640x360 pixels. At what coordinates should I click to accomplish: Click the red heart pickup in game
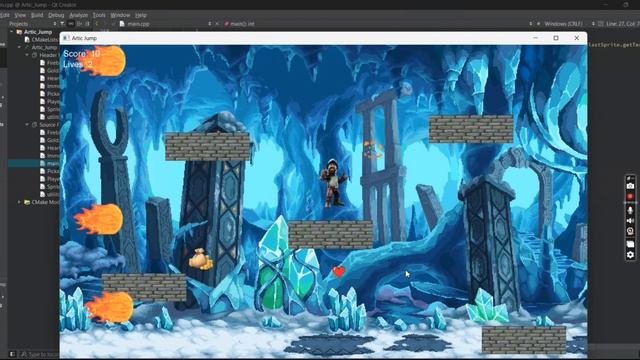pyautogui.click(x=338, y=271)
